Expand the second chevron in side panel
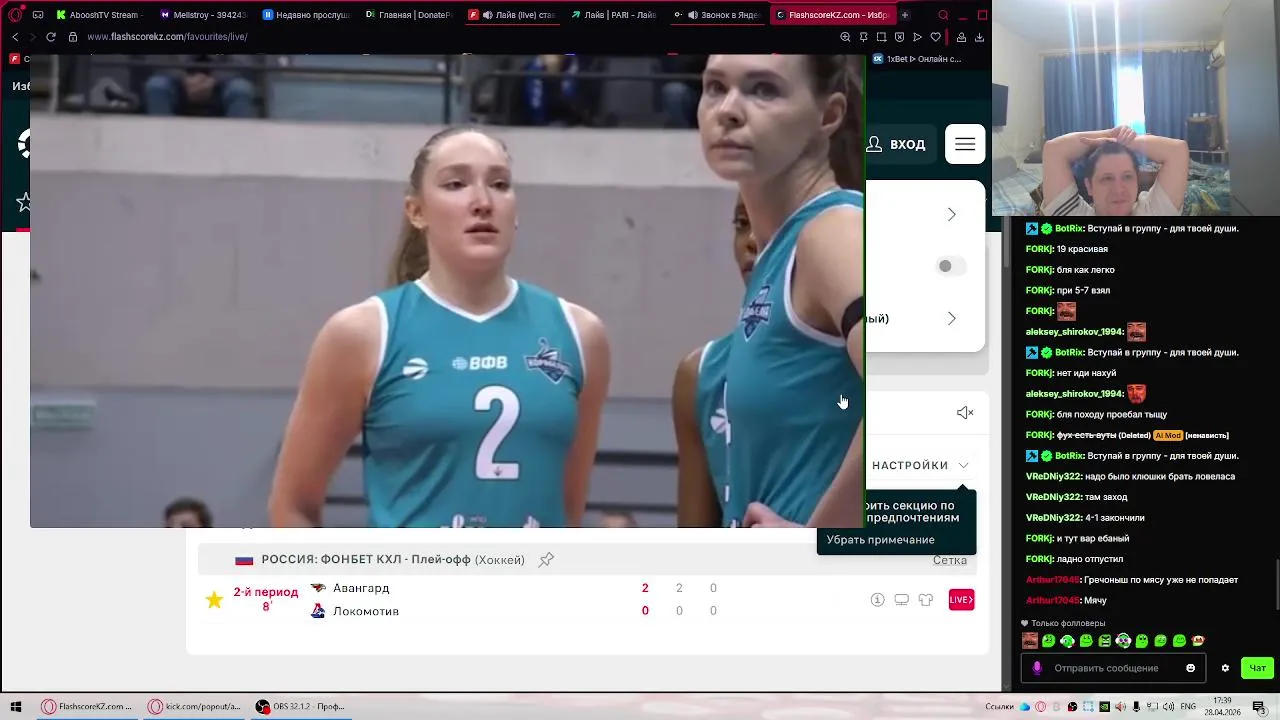The image size is (1280, 720). click(952, 318)
